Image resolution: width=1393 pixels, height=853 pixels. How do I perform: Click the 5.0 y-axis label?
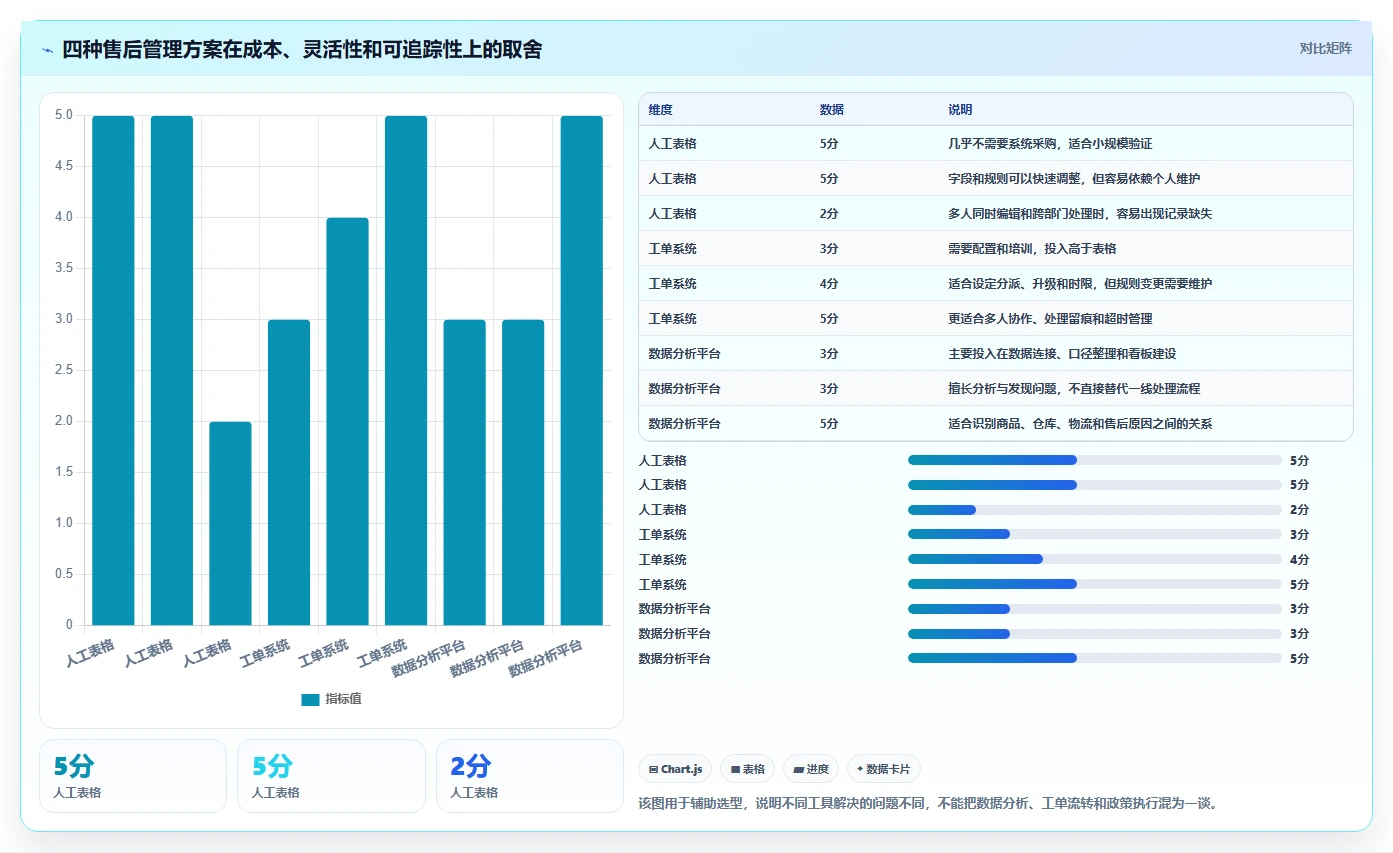point(63,115)
